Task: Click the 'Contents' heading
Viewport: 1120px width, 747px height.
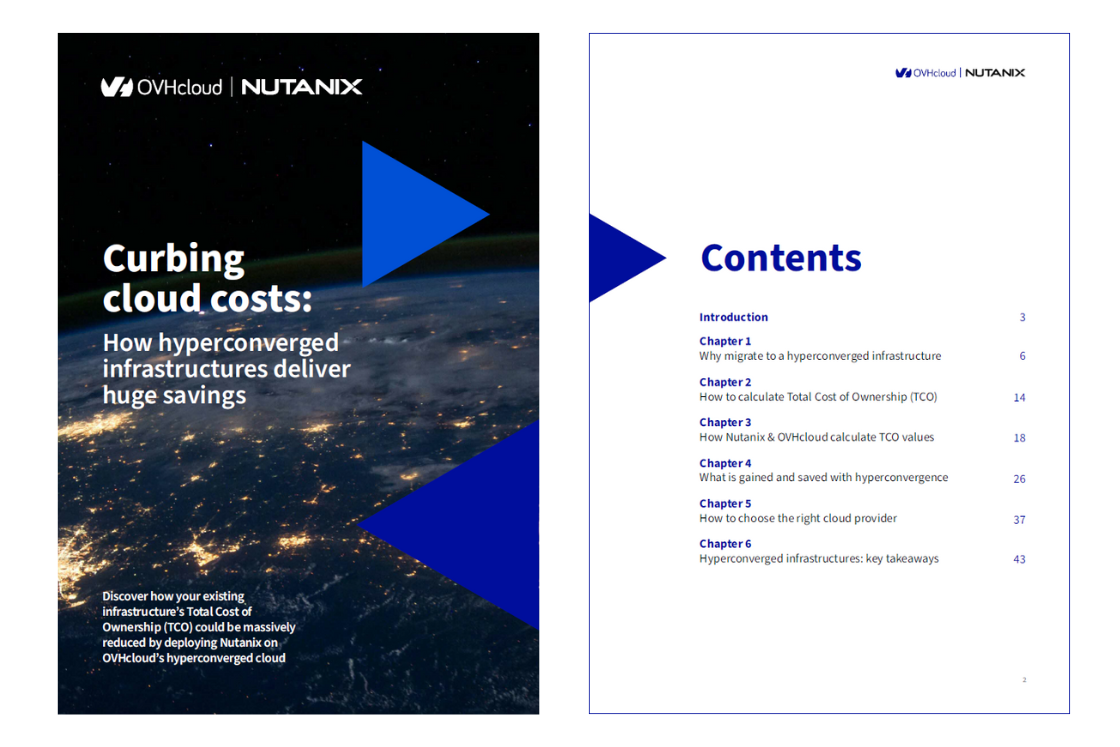Action: 781,258
